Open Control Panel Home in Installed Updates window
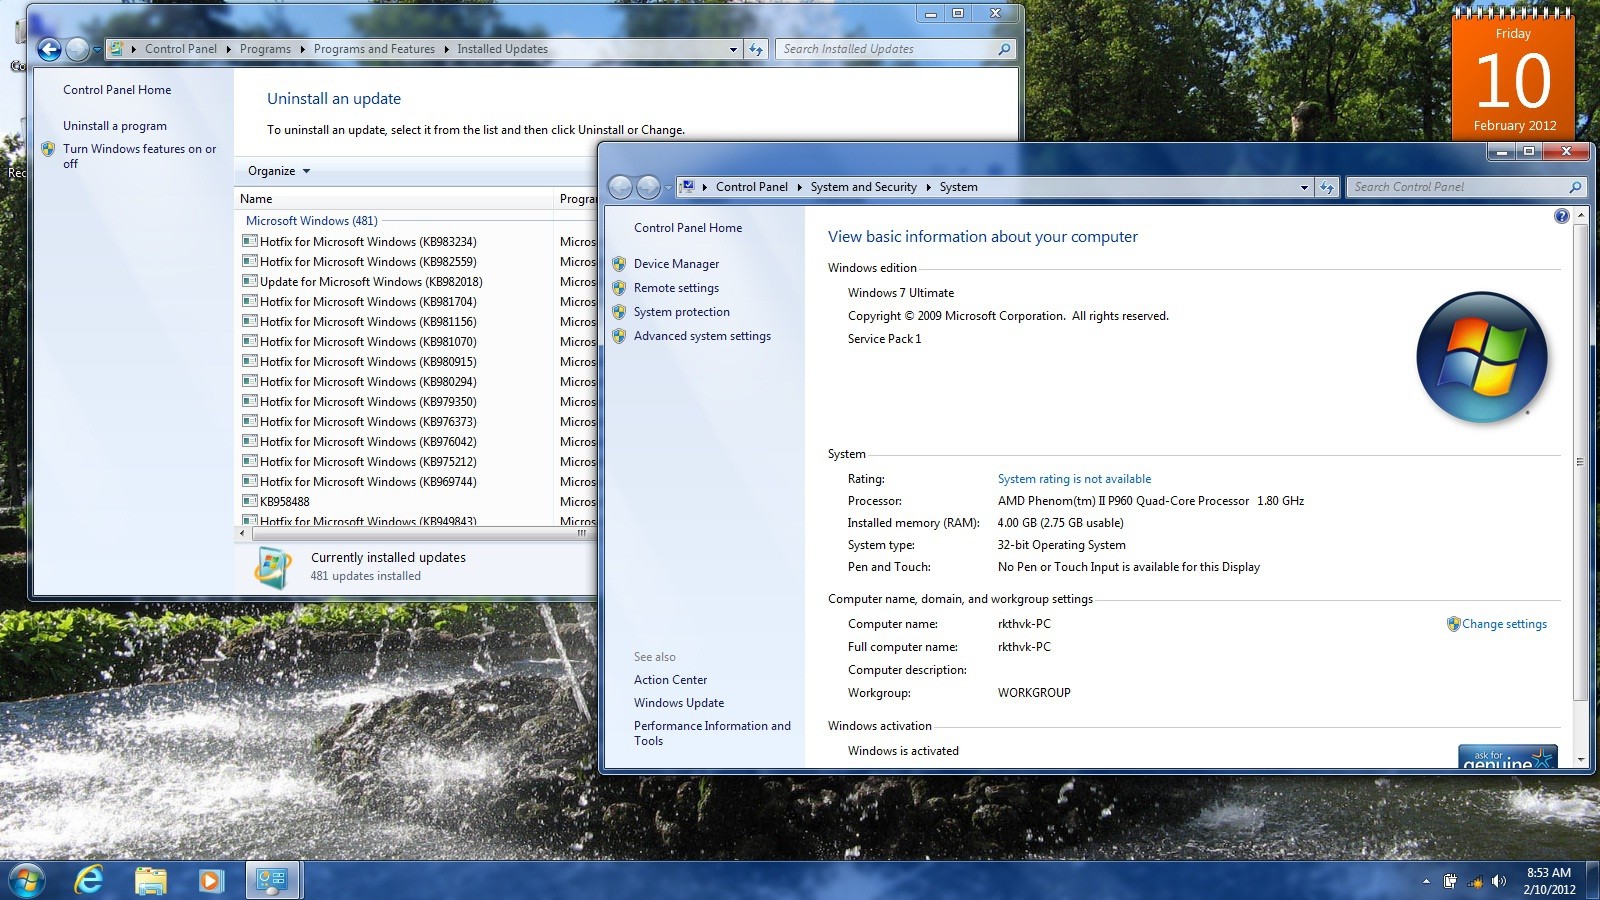The width and height of the screenshot is (1600, 900). (117, 90)
